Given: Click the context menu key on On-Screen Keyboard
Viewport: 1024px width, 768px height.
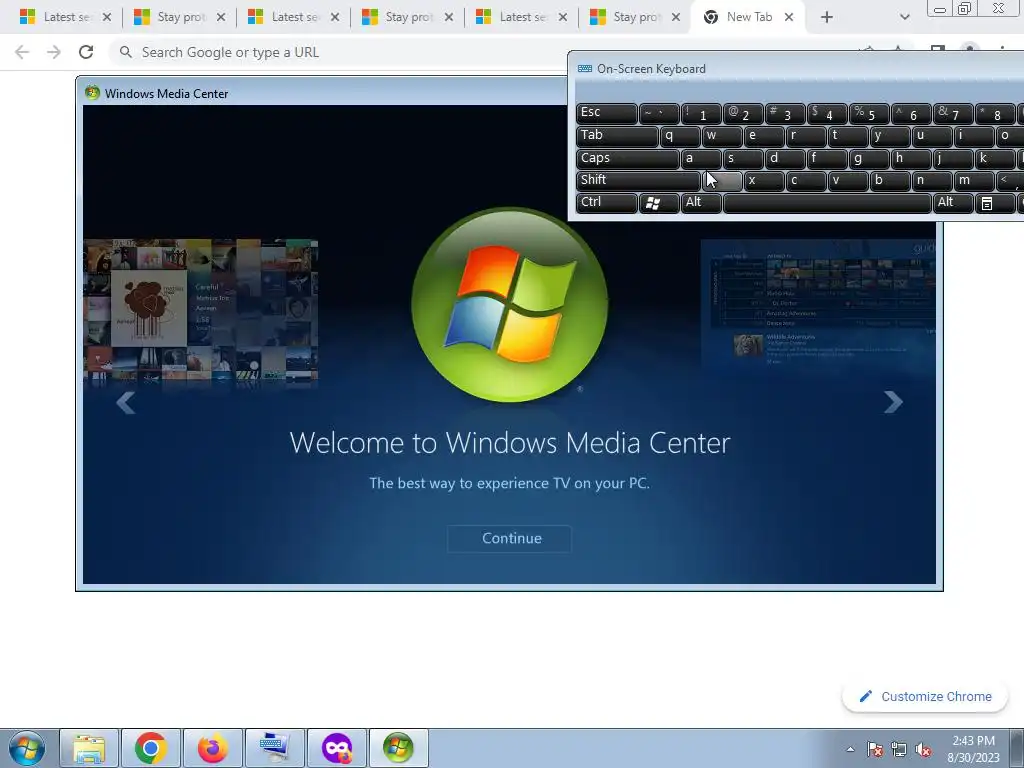Looking at the screenshot, I should click(995, 202).
